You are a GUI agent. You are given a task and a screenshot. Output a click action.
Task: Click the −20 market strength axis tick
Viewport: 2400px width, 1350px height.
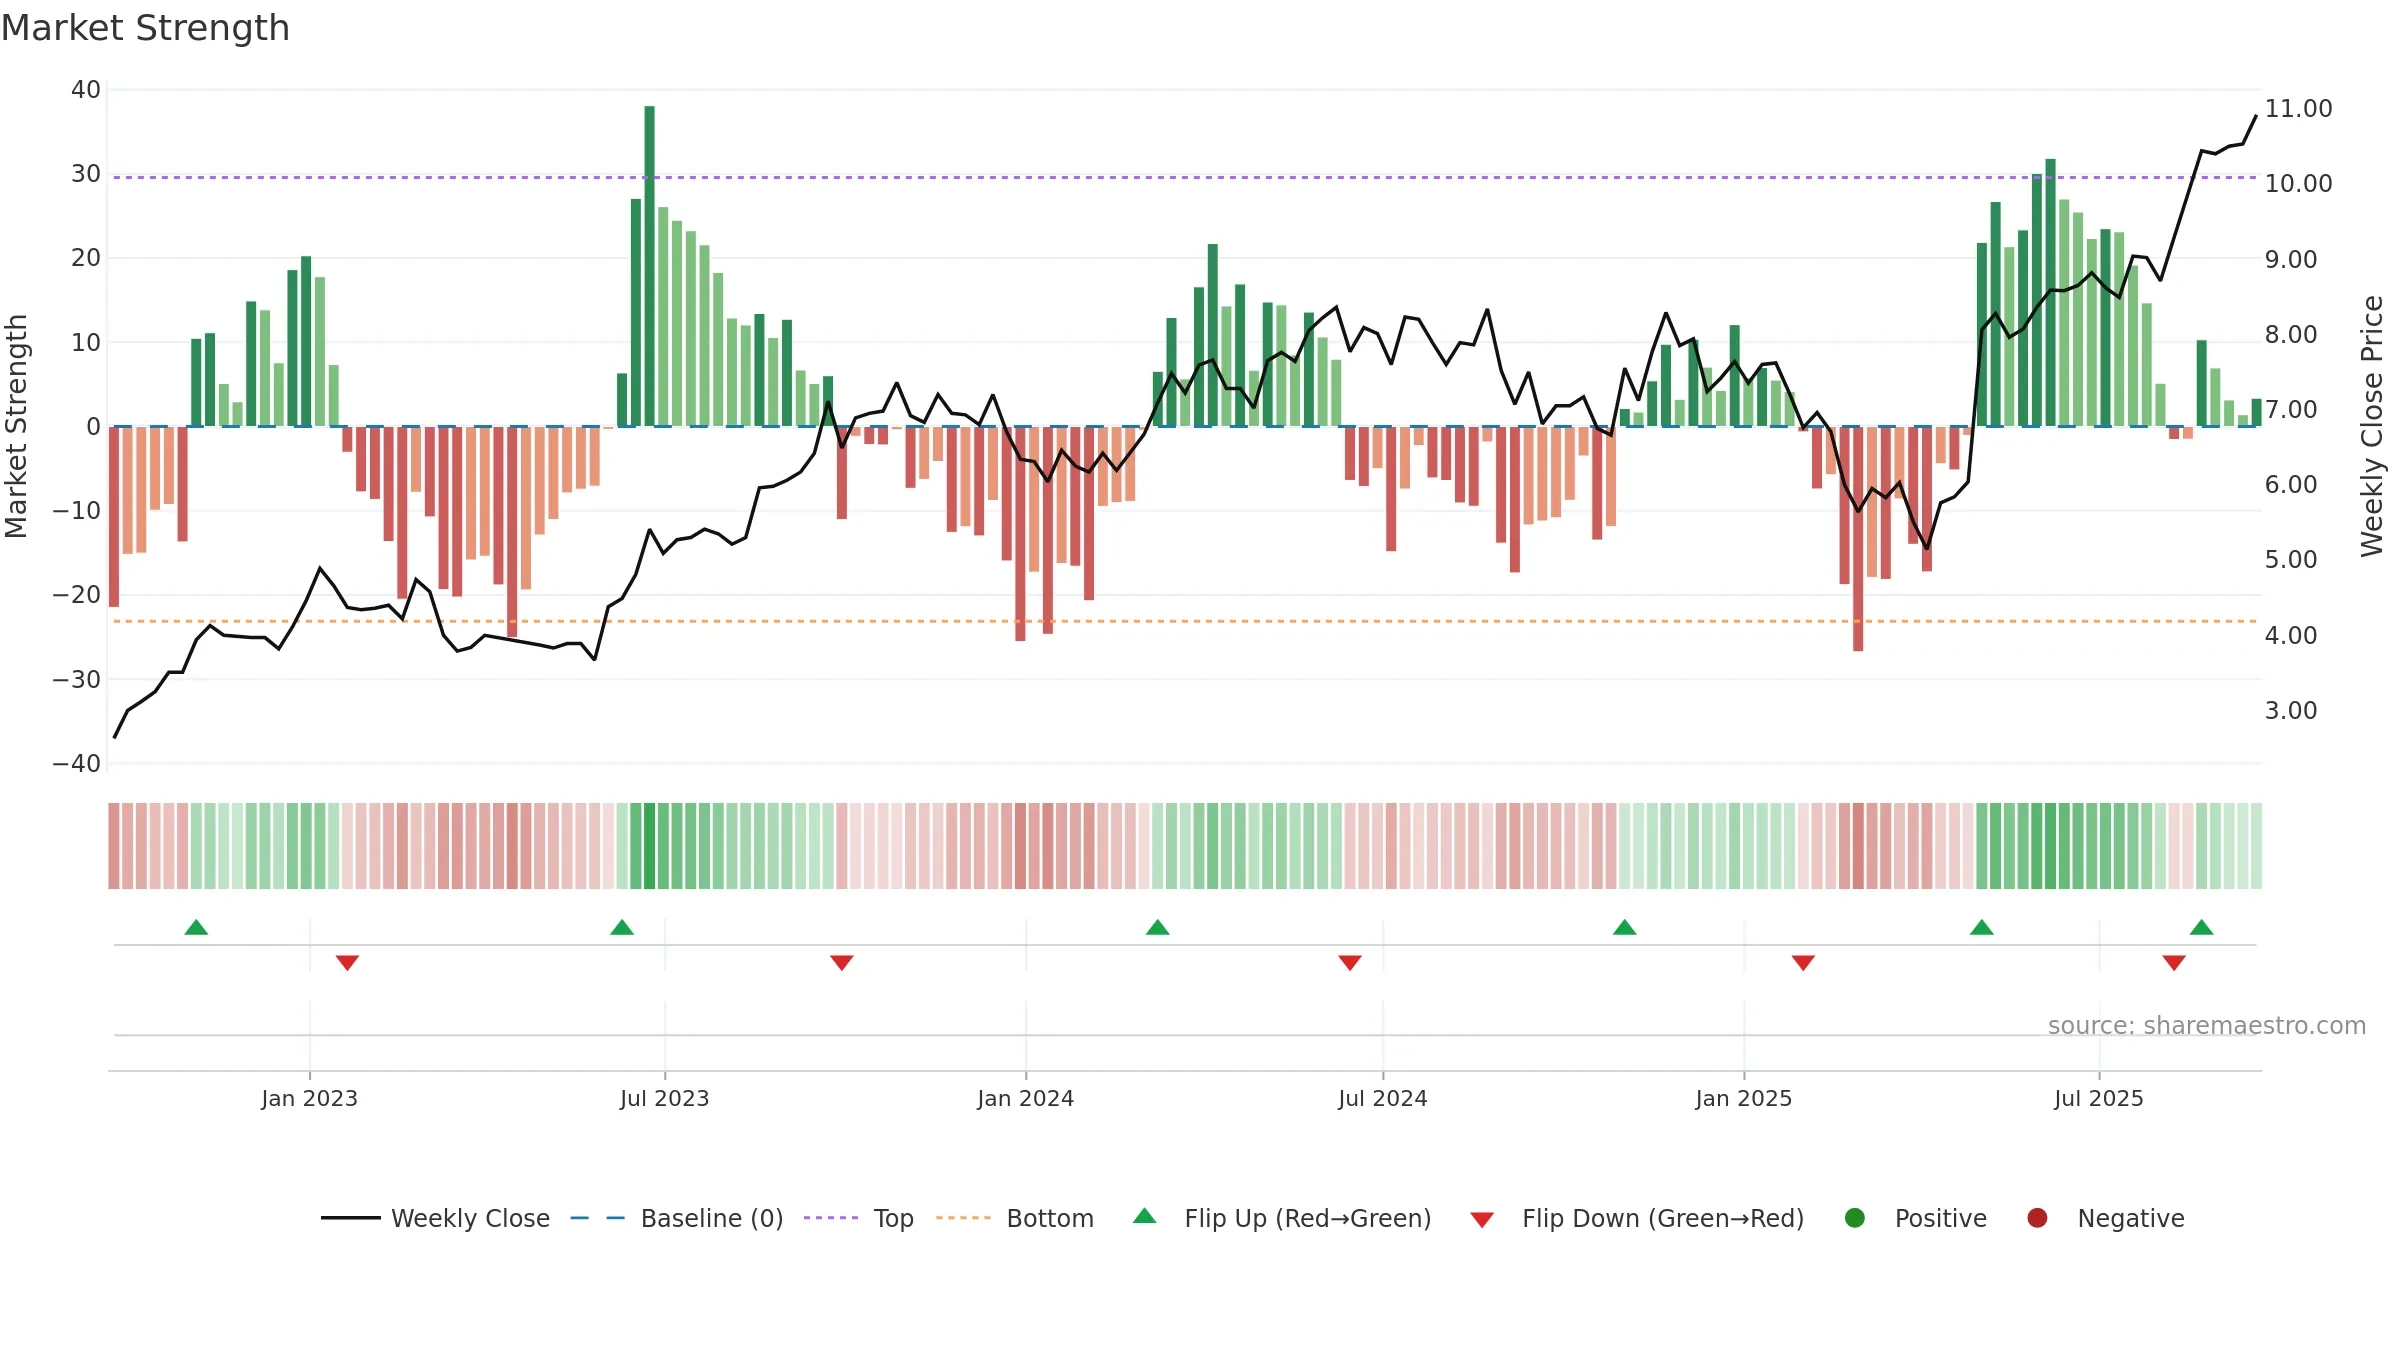coord(77,594)
